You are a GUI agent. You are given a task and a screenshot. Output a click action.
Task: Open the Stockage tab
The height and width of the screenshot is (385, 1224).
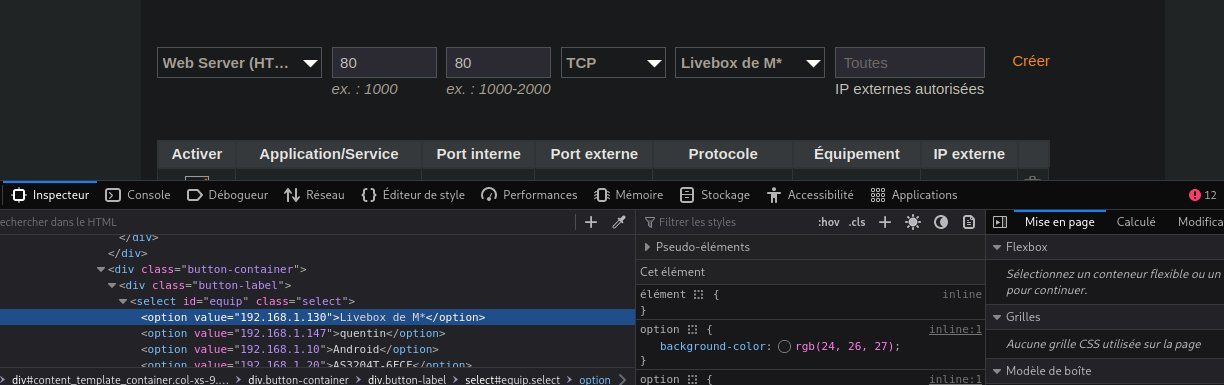714,195
